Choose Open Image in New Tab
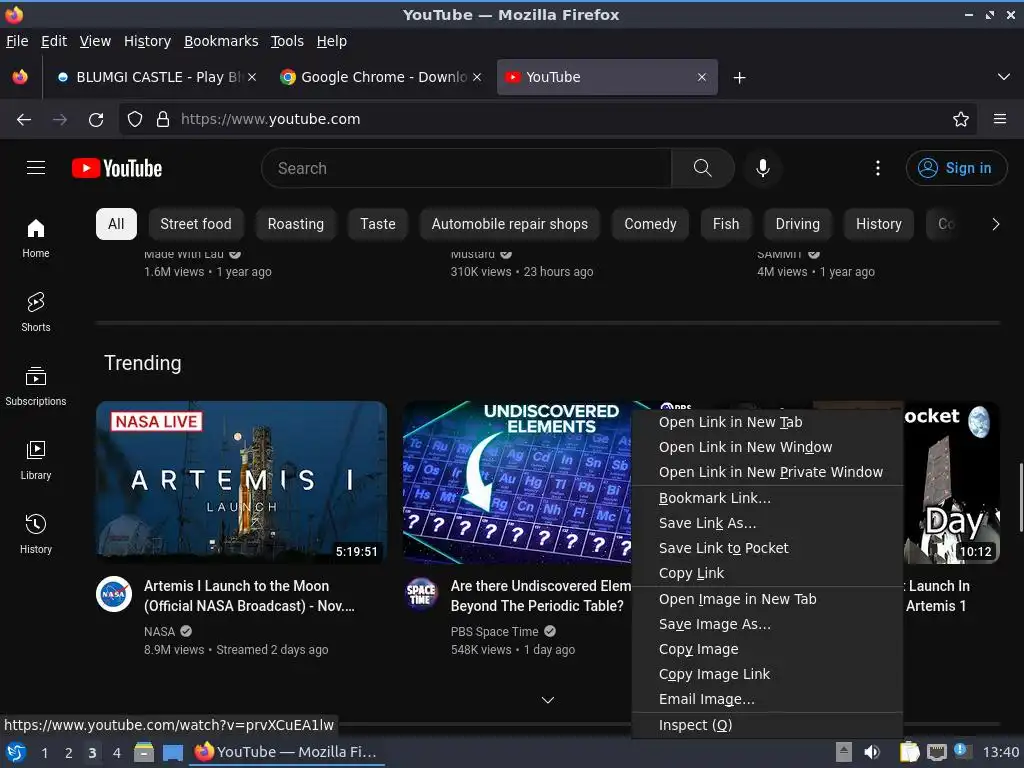The image size is (1024, 768). click(767, 599)
